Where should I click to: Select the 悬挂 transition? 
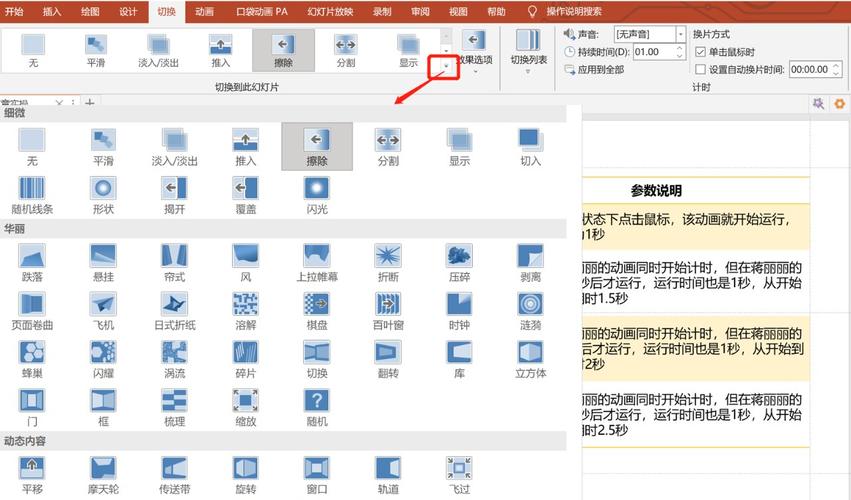[103, 263]
